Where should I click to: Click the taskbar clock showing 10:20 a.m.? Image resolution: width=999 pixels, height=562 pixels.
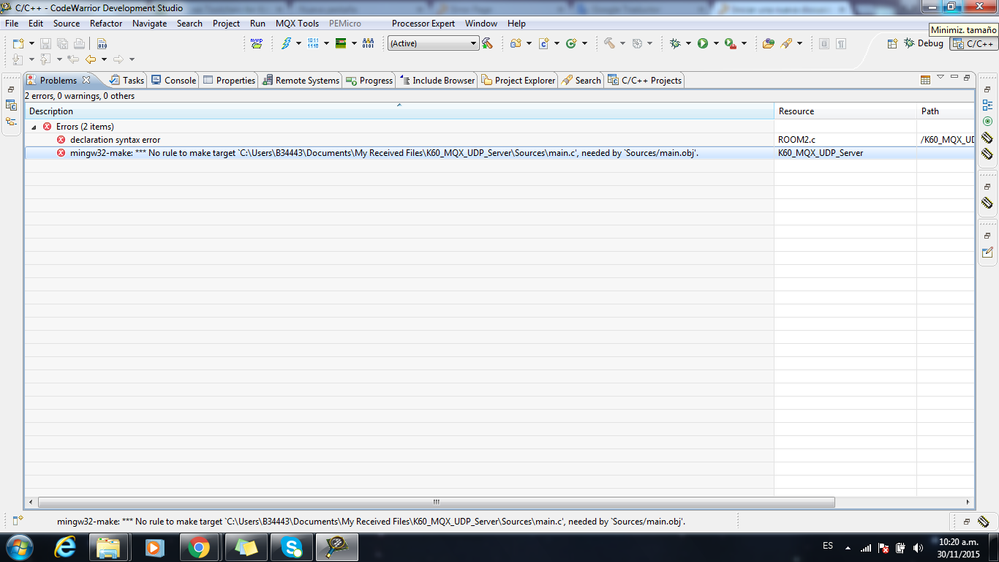(959, 548)
